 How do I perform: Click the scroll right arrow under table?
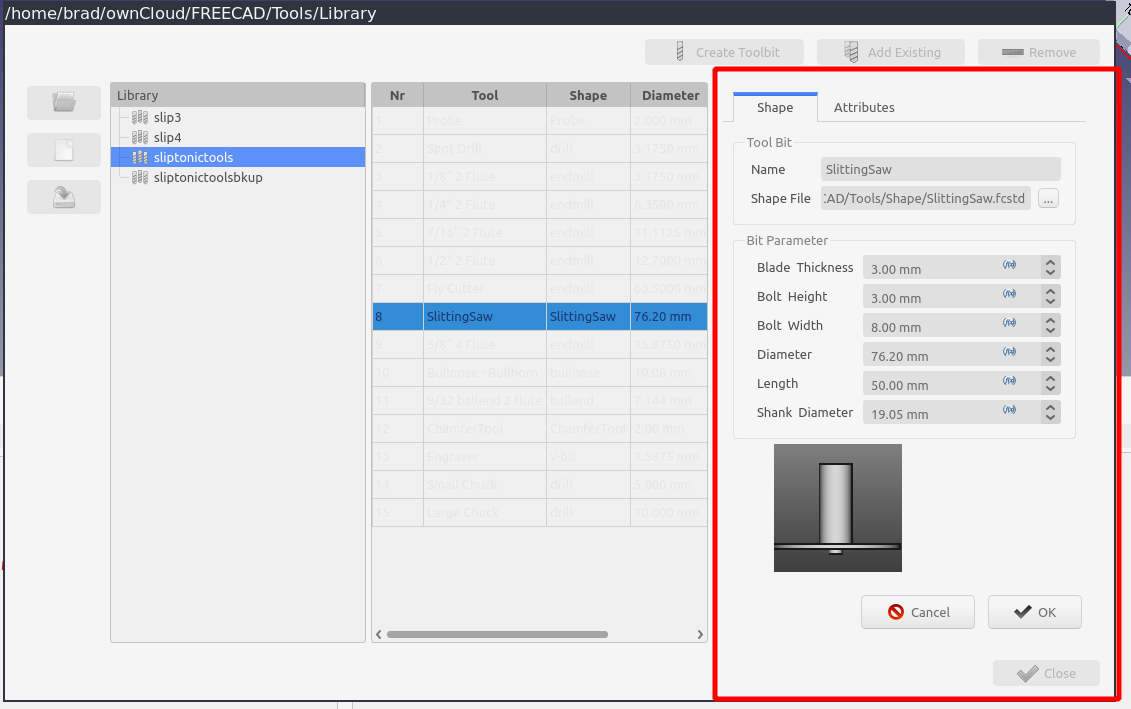click(x=700, y=635)
